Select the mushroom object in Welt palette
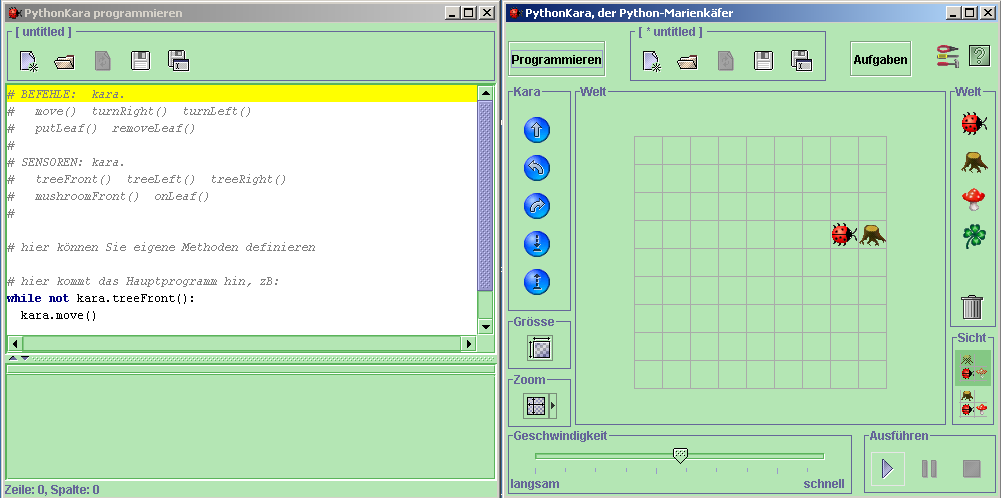This screenshot has width=1001, height=498. (973, 199)
